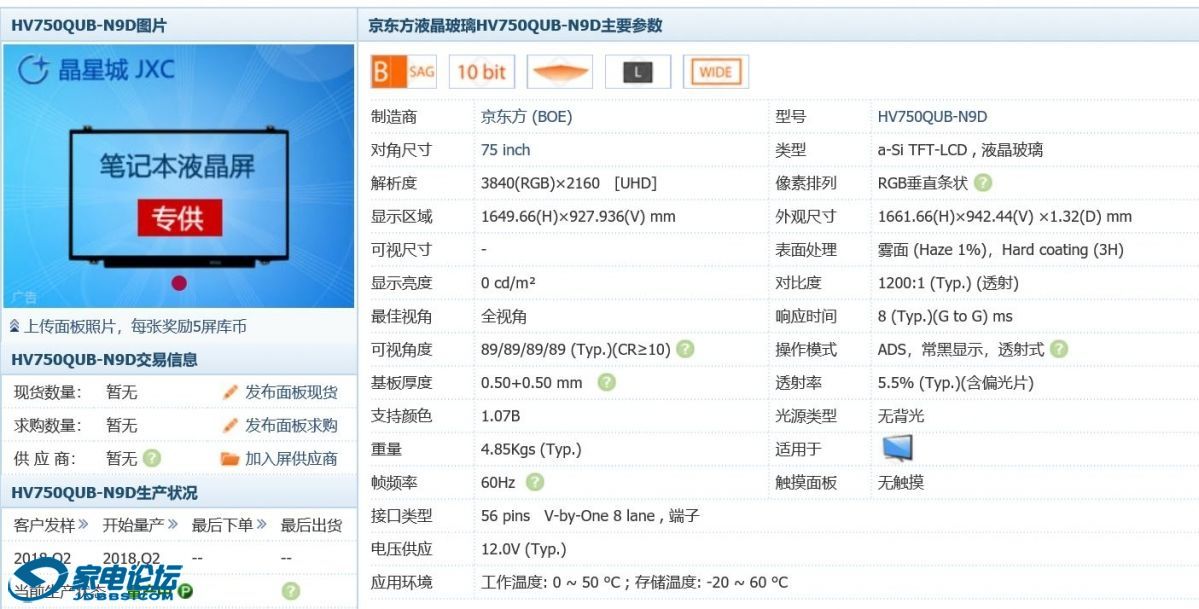Click the TV icon in 适用于 row
This screenshot has width=1199, height=609.
point(897,448)
